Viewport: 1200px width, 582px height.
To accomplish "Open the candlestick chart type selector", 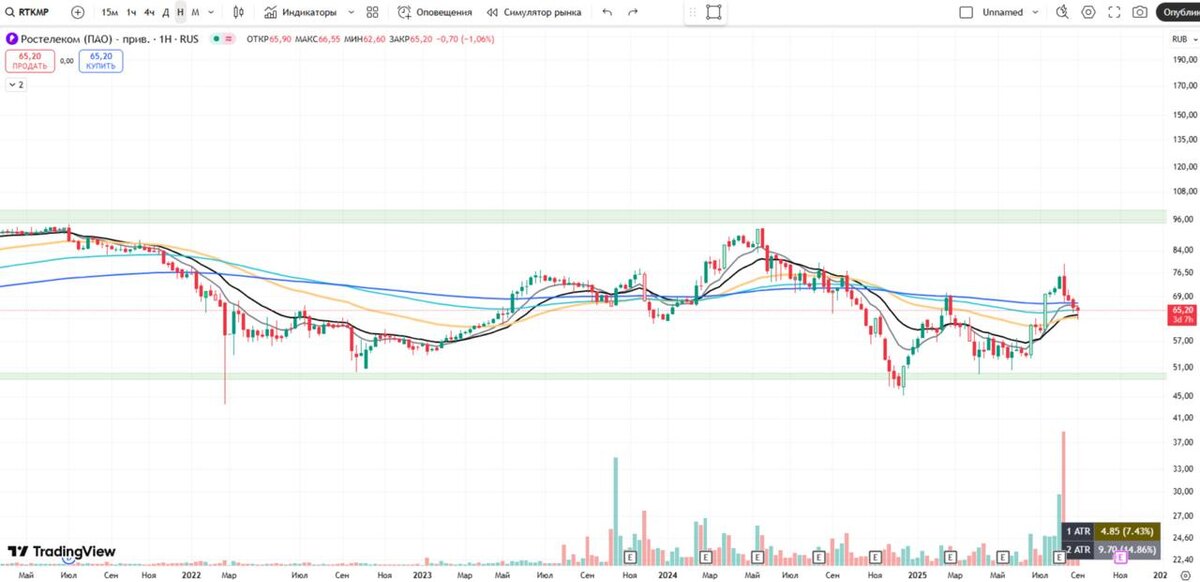I will [x=238, y=12].
